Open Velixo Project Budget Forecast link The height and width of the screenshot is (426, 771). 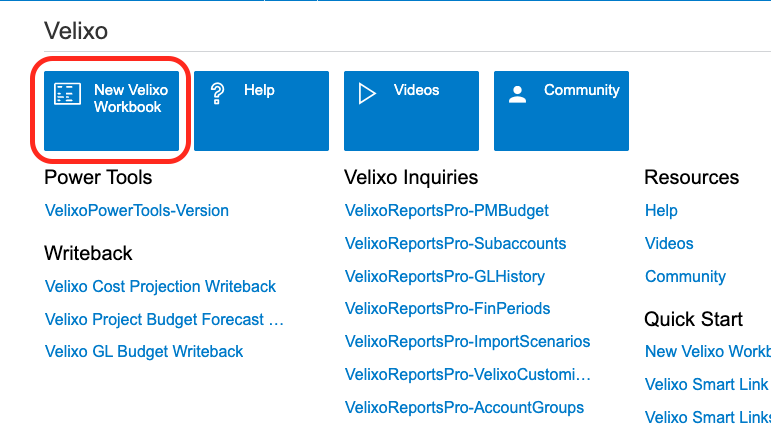point(164,319)
